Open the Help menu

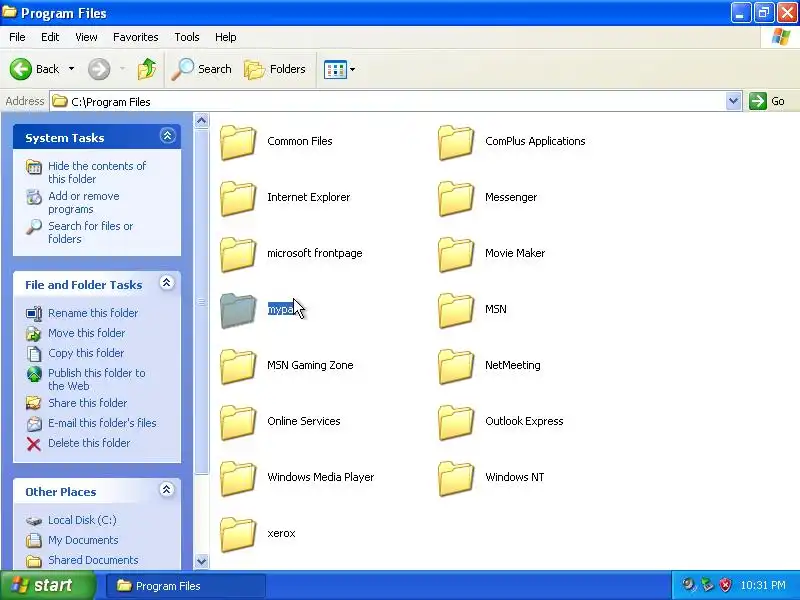226,37
